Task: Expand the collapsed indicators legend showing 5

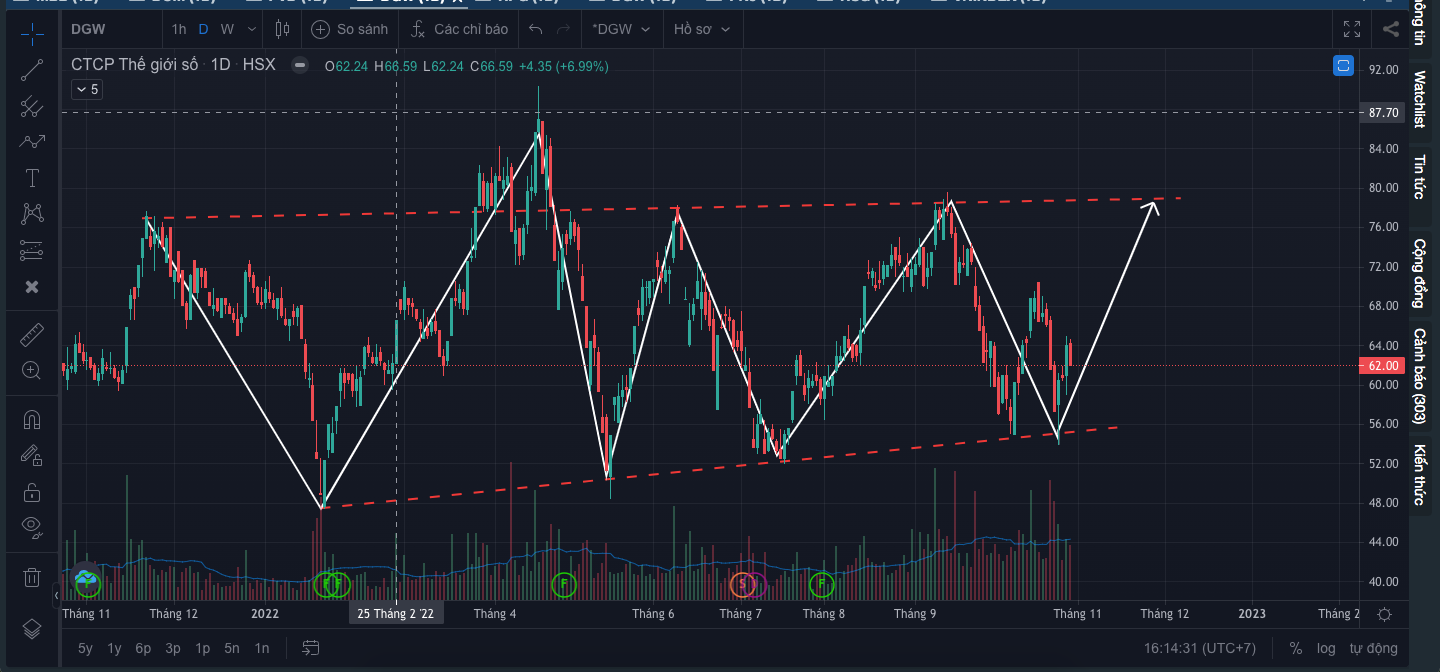Action: click(87, 89)
